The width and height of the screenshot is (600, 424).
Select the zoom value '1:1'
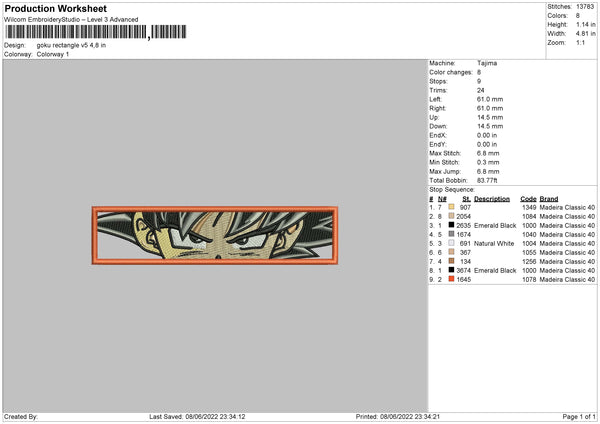coord(580,42)
